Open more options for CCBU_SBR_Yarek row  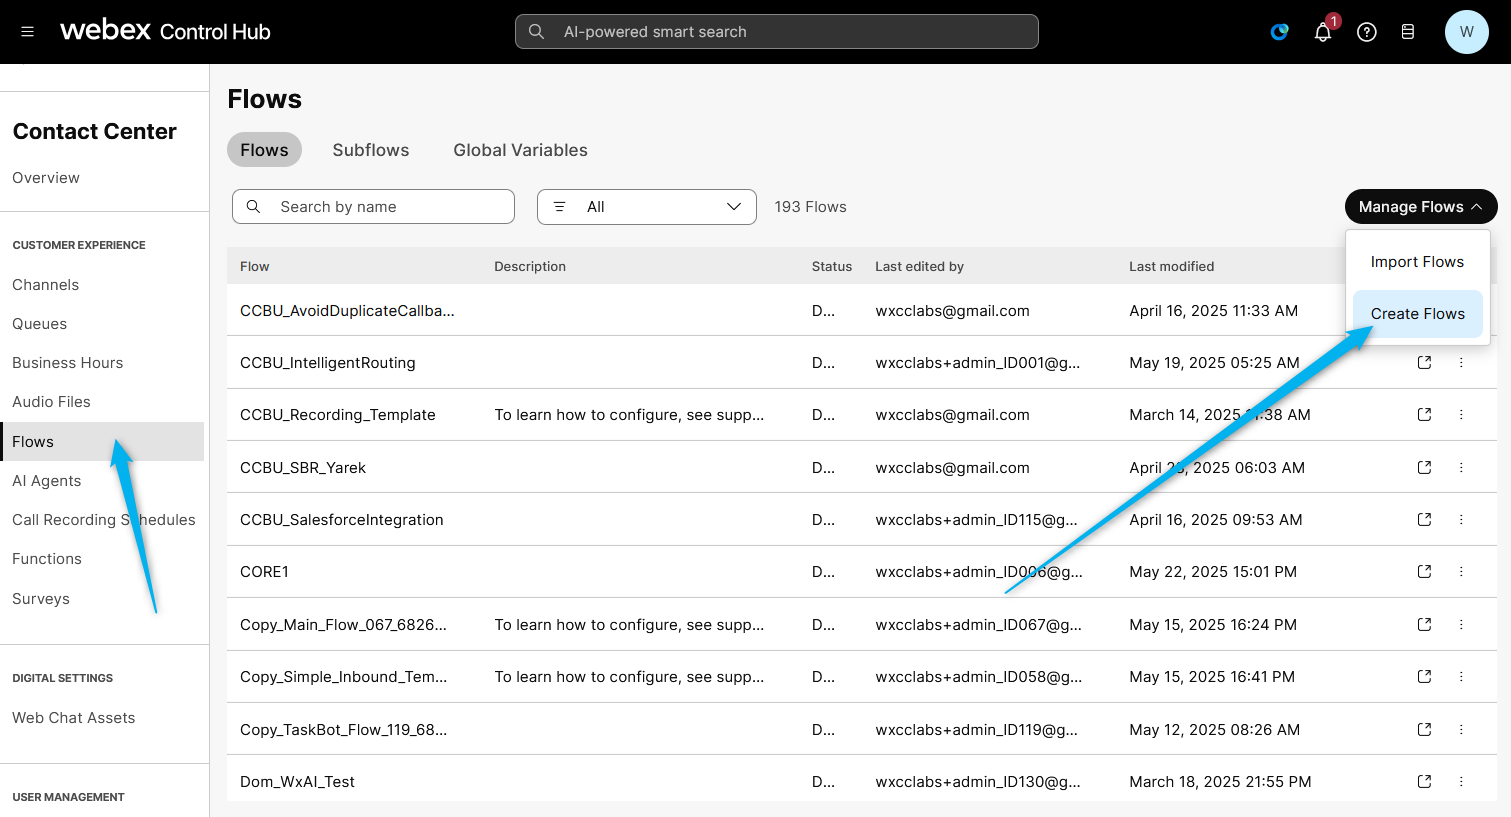pos(1461,468)
